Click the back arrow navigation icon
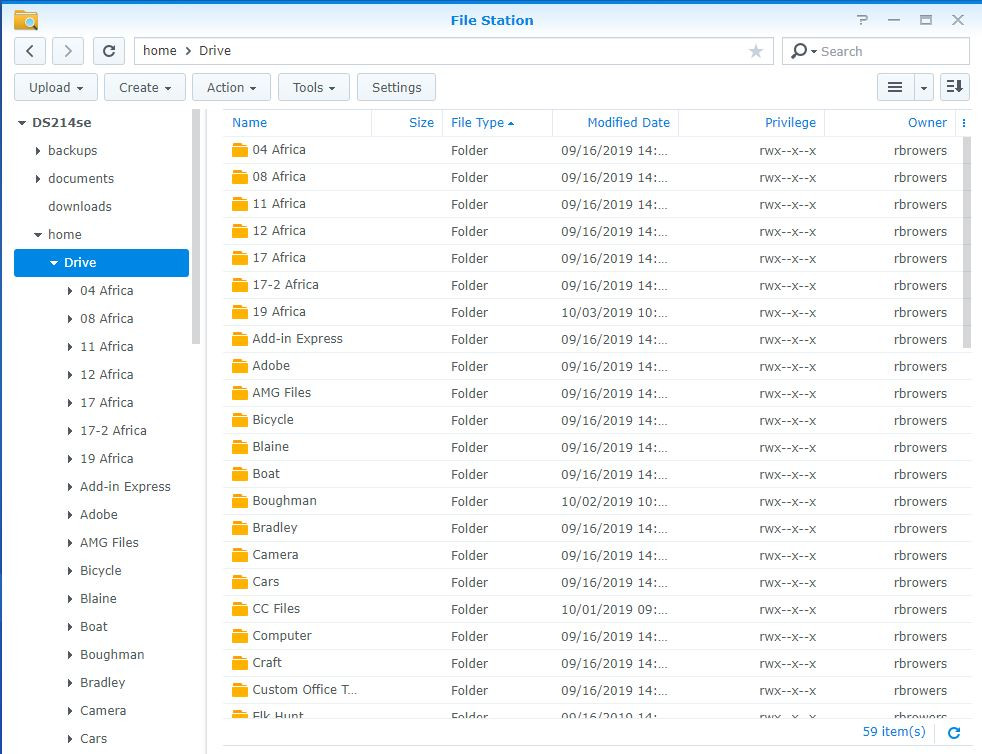Viewport: 982px width, 754px height. tap(29, 51)
